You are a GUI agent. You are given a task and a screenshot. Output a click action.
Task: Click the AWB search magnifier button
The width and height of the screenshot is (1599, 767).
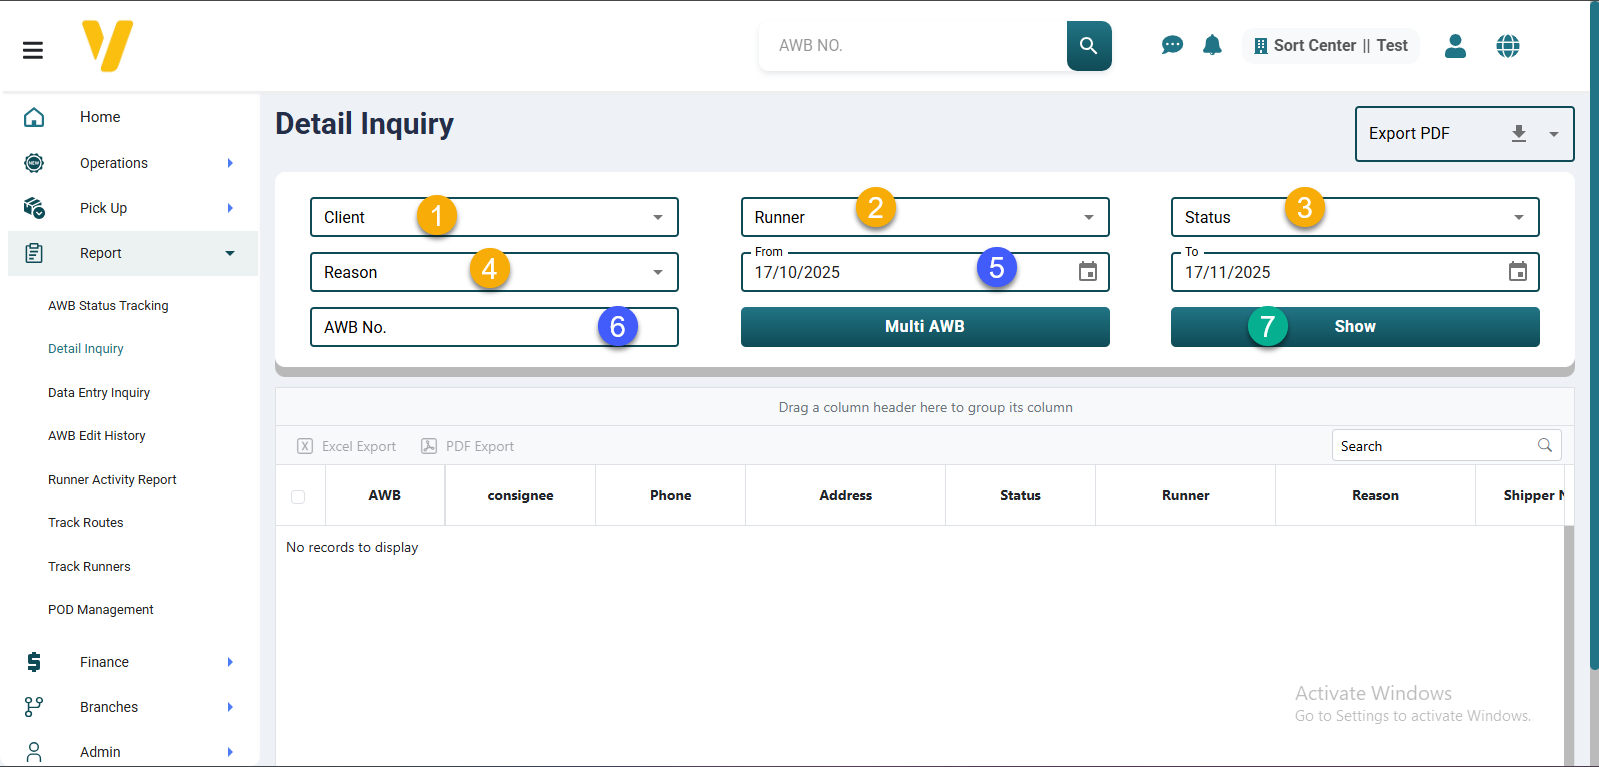pos(1088,46)
